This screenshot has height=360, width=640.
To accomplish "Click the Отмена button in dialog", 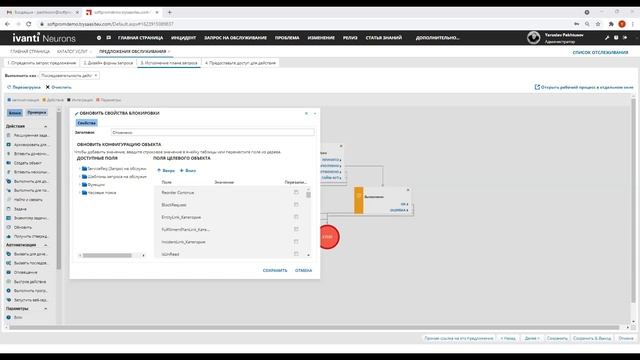I will tap(303, 271).
